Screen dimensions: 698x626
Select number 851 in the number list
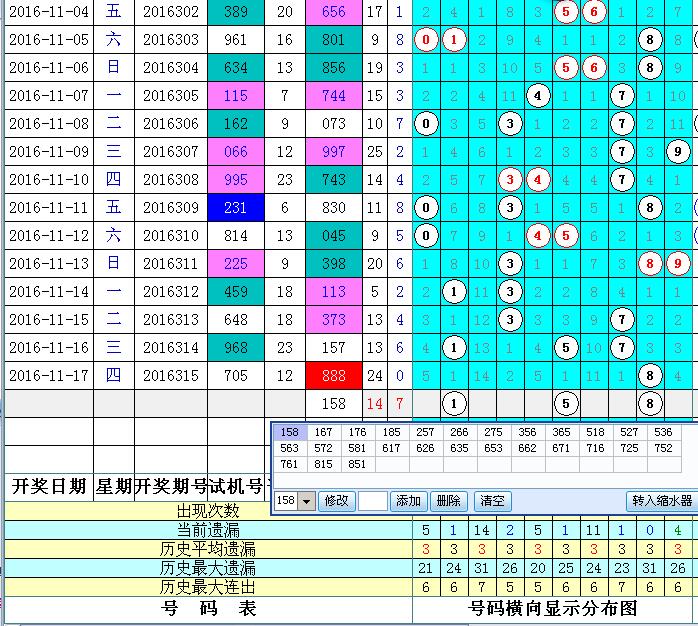point(358,465)
